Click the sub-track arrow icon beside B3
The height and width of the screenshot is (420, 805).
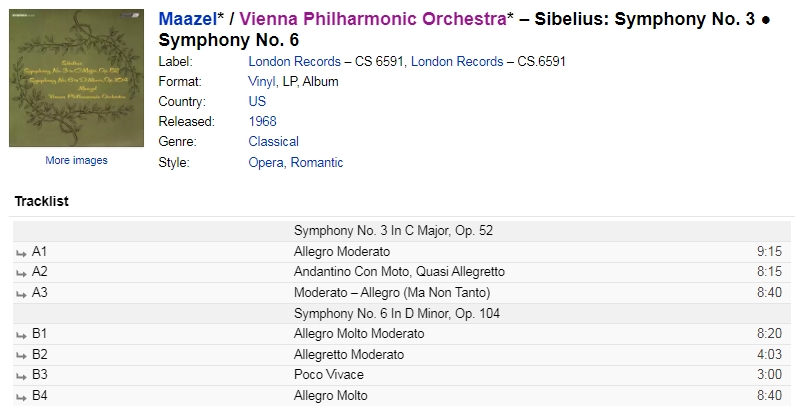coord(21,376)
